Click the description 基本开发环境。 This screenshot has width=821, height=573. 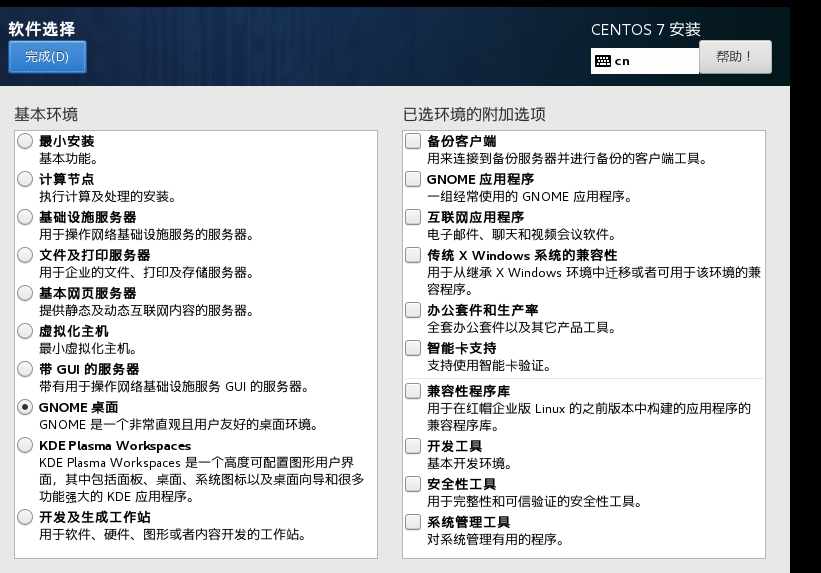[470, 463]
